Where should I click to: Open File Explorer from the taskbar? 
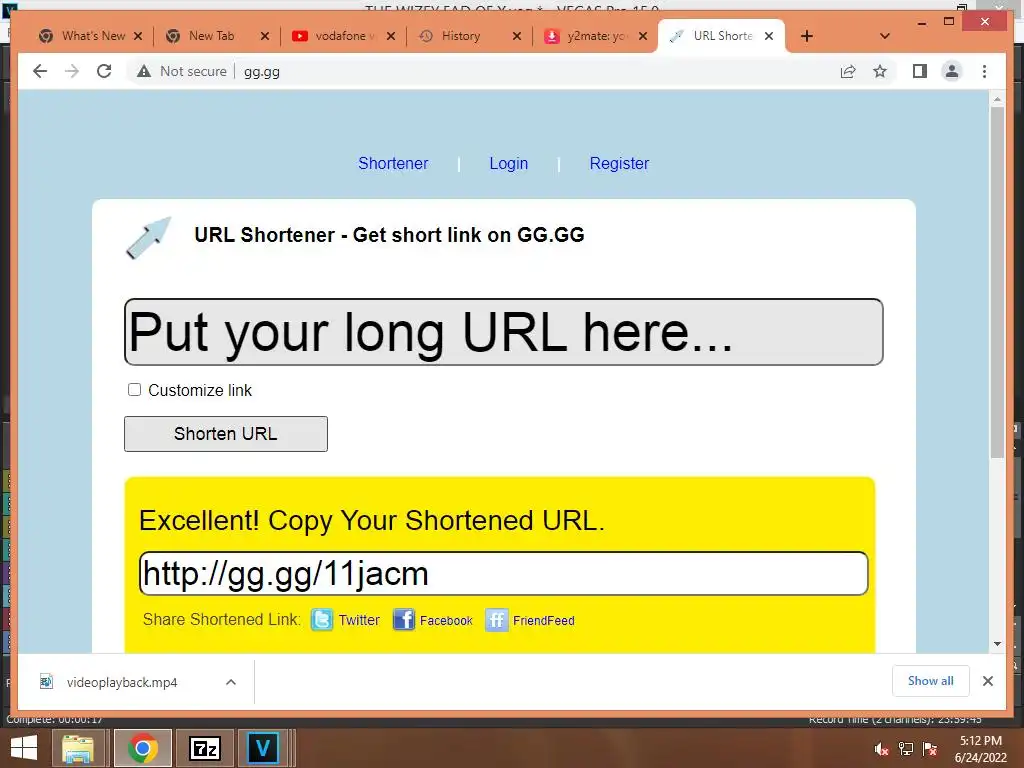(78, 748)
